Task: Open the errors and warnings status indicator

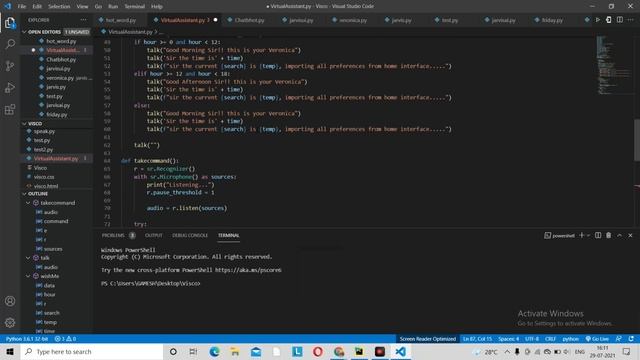Action: tap(65, 339)
